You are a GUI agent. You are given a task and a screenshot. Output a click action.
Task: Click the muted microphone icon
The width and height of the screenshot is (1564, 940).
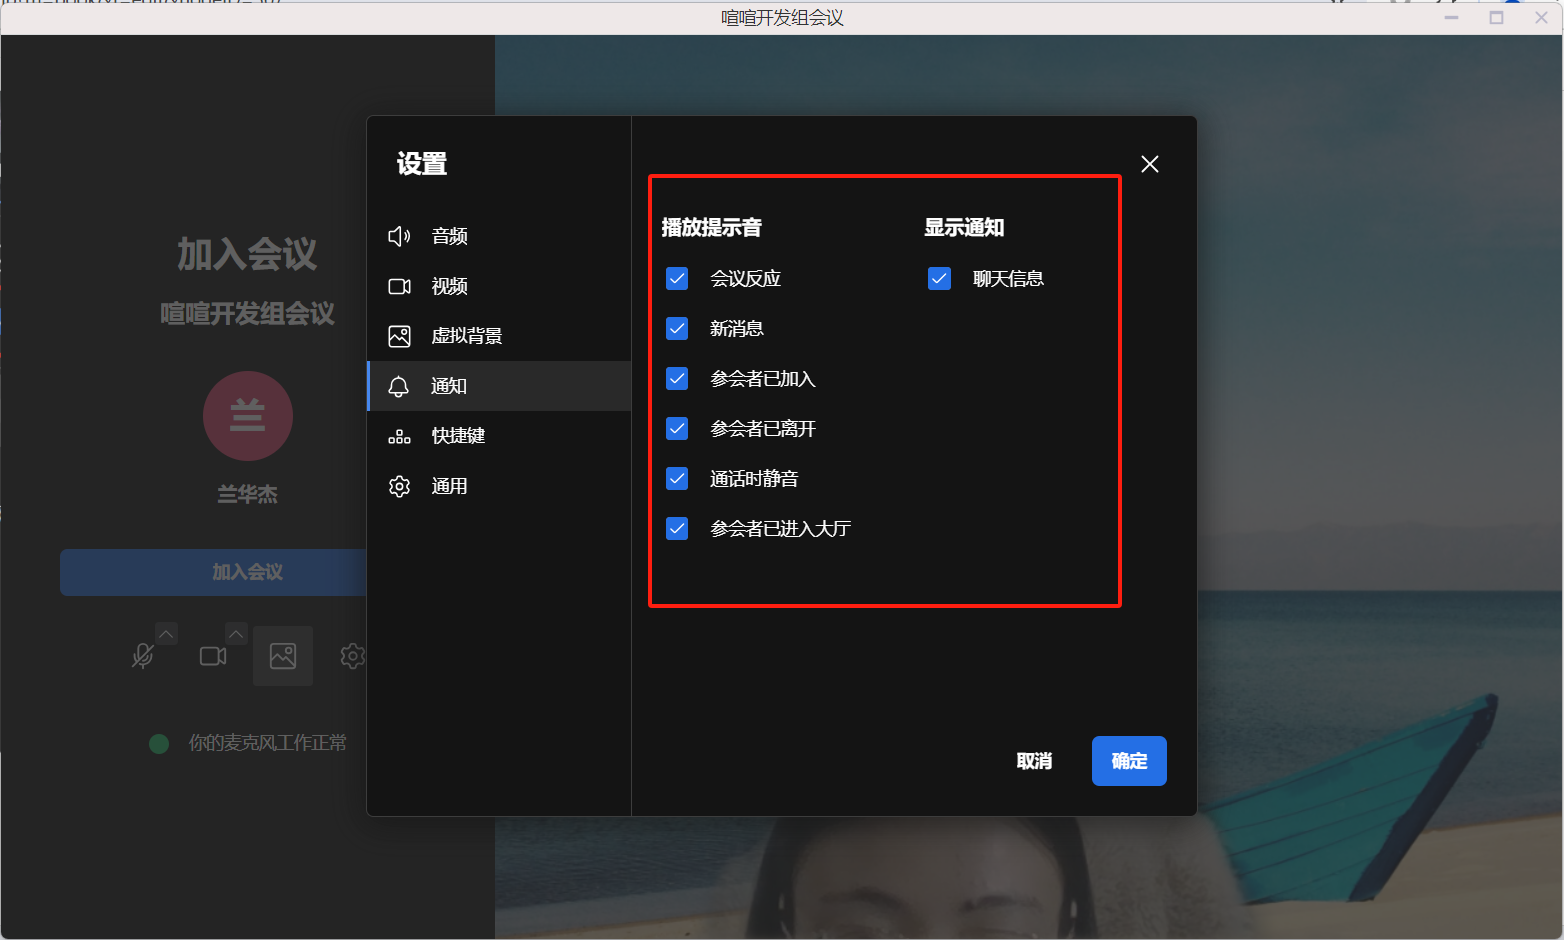pos(143,656)
